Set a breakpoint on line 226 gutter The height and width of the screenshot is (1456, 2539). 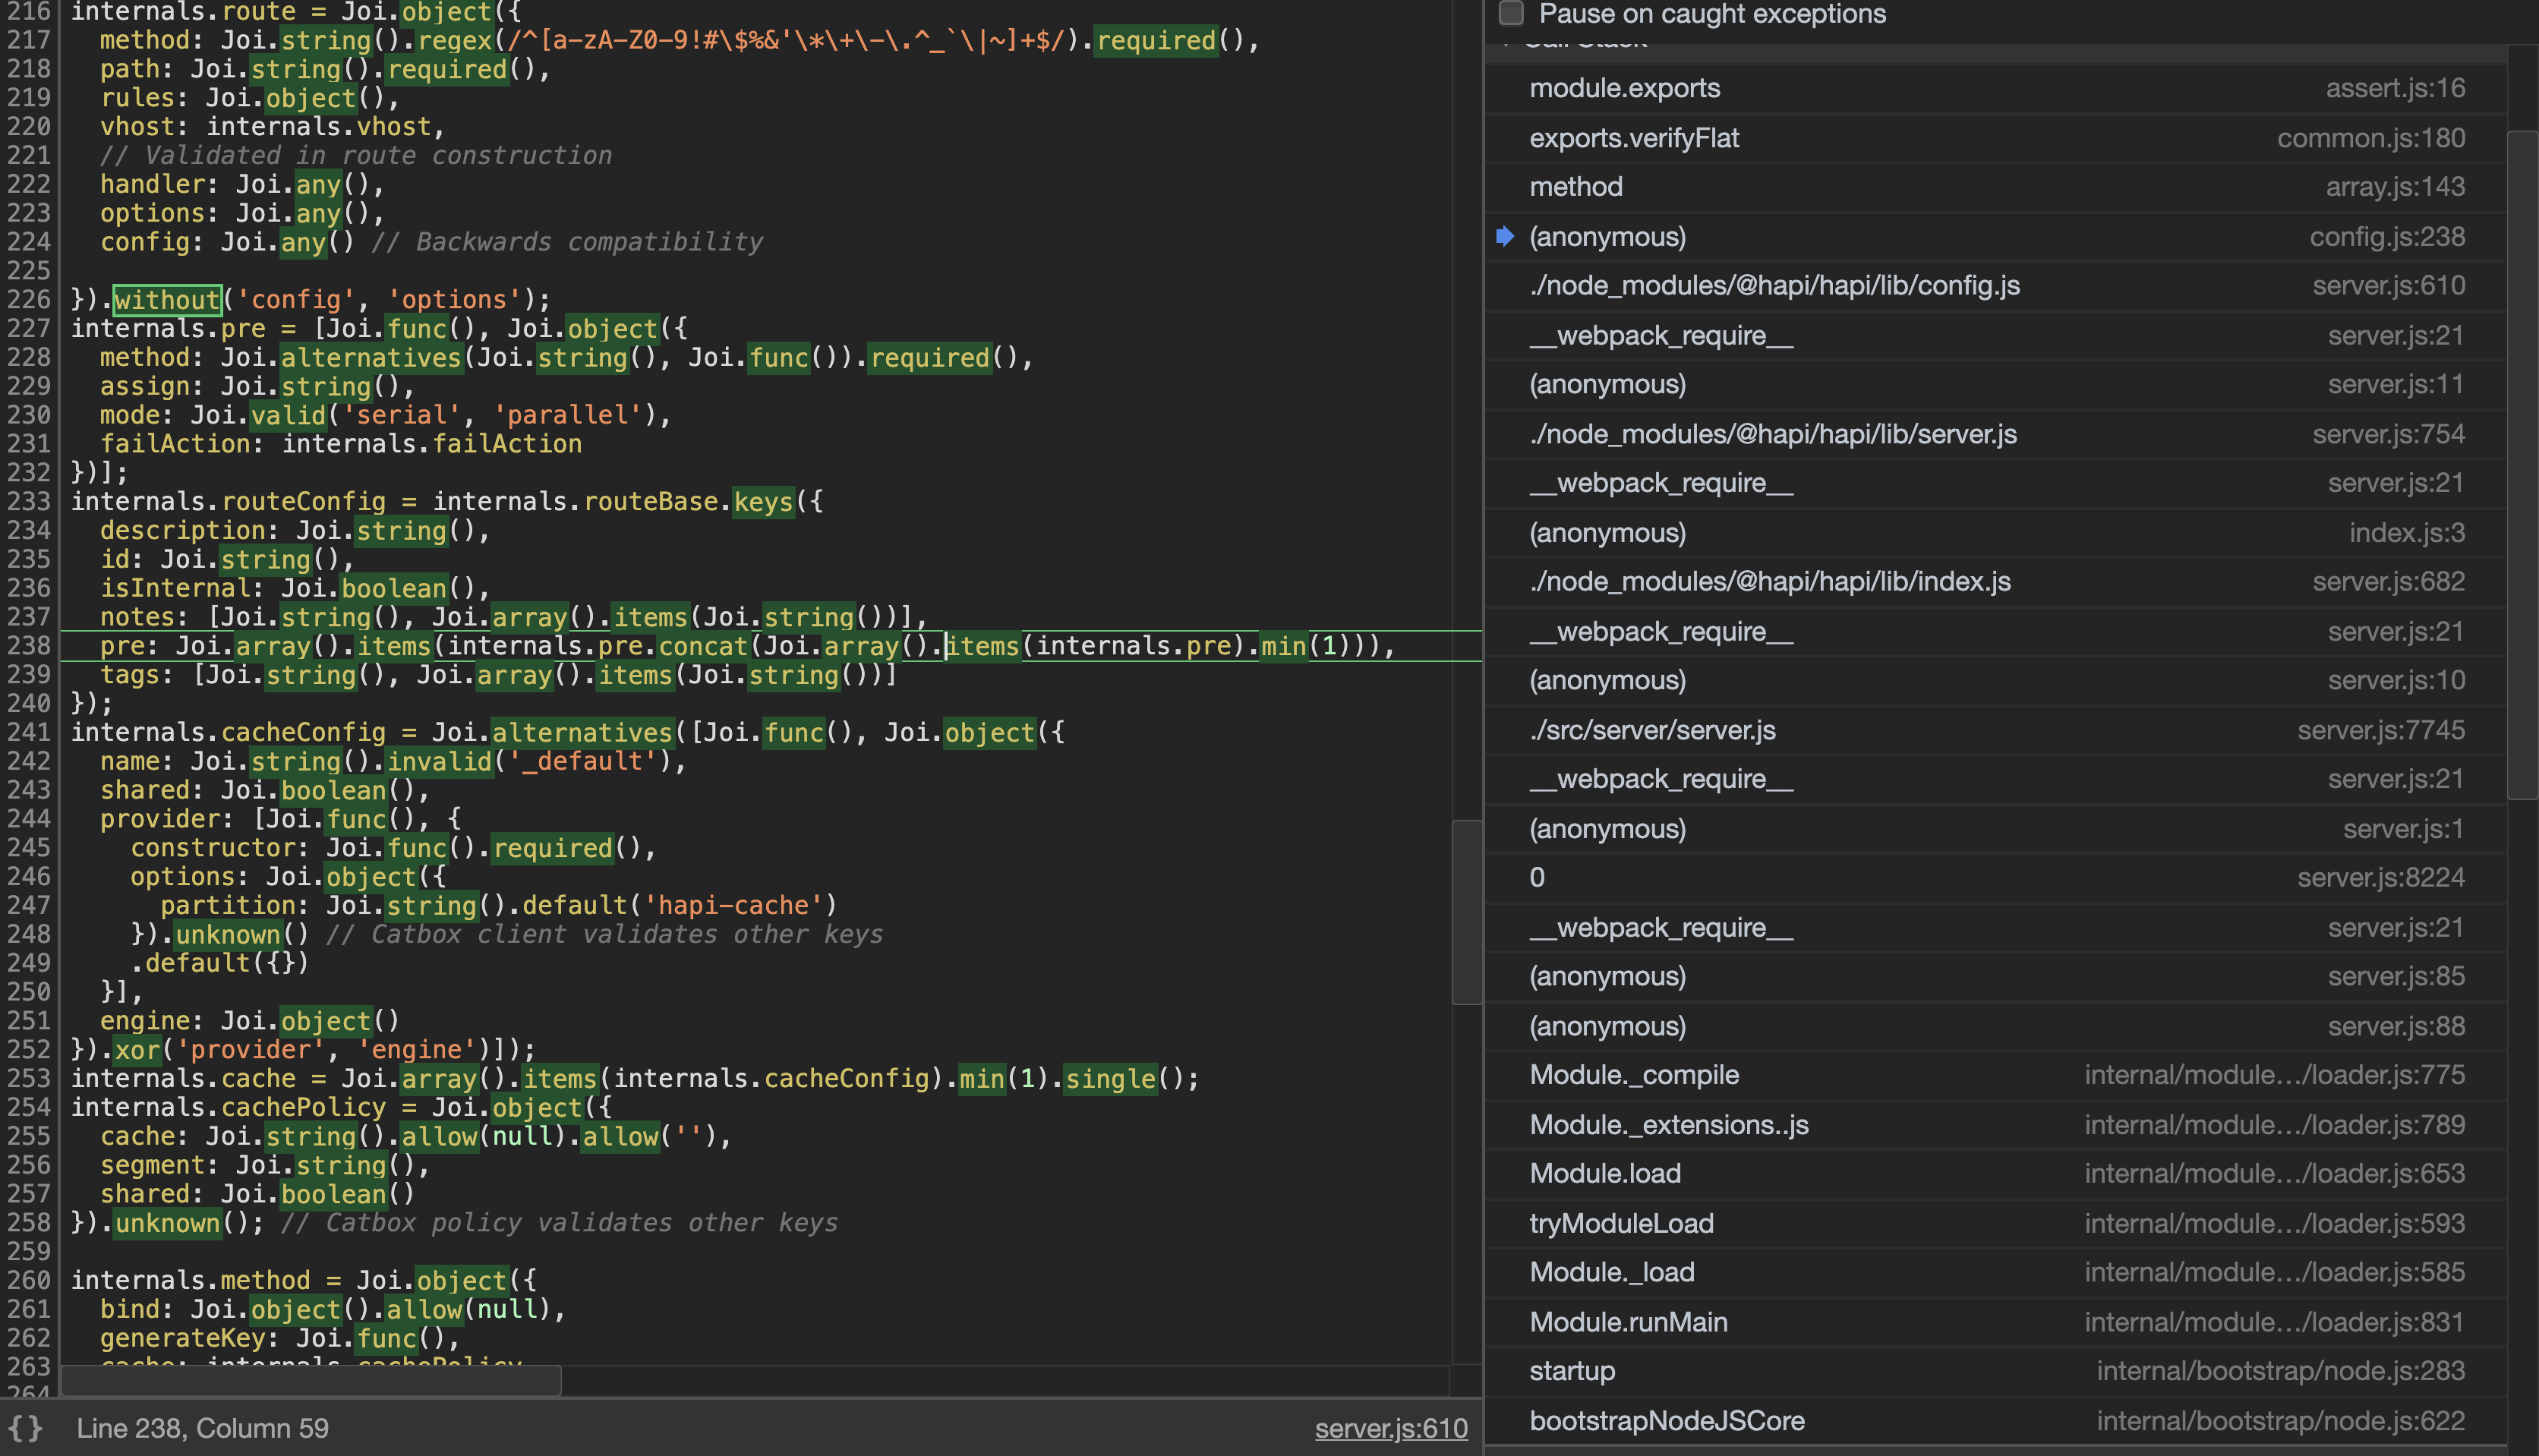[29, 299]
